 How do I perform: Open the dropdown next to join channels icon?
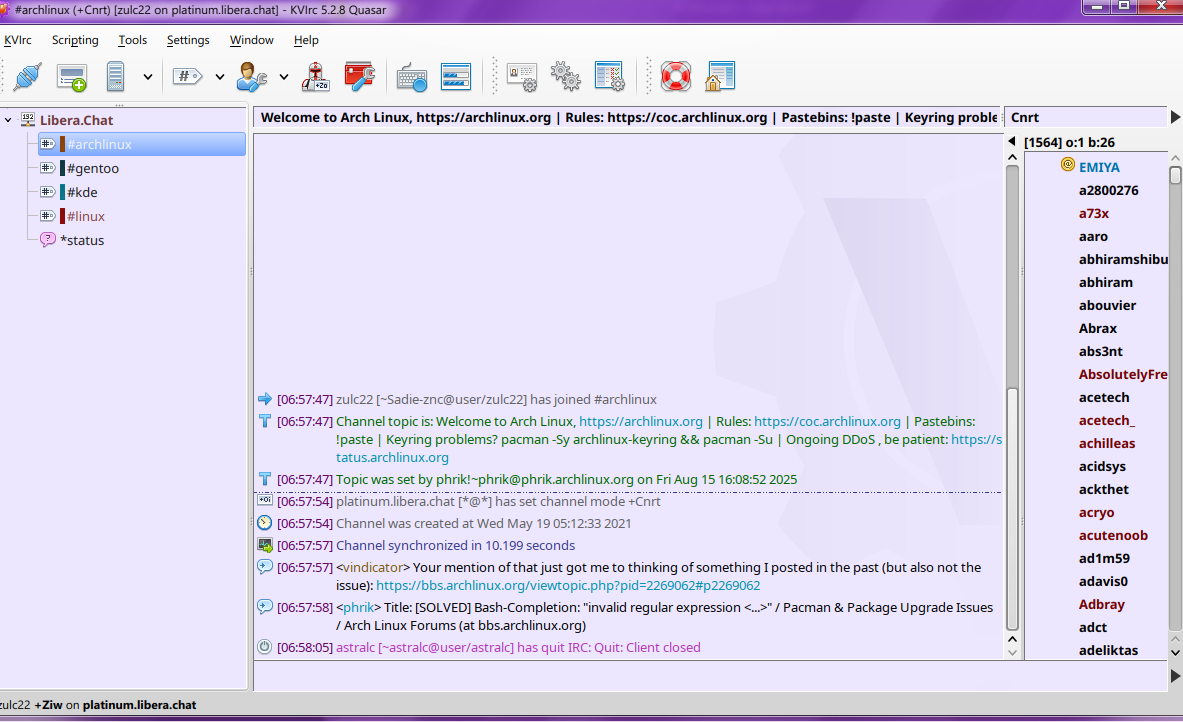click(x=219, y=76)
